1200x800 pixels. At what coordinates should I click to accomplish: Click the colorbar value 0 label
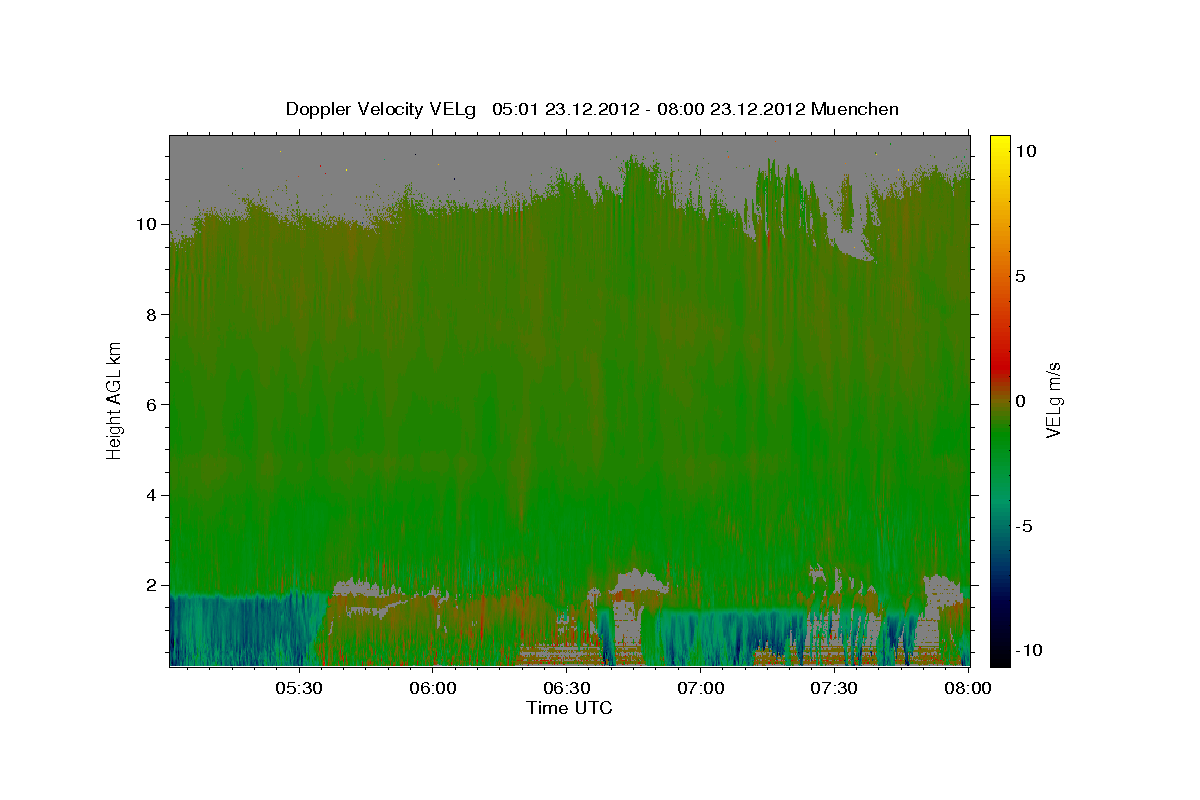click(1021, 400)
